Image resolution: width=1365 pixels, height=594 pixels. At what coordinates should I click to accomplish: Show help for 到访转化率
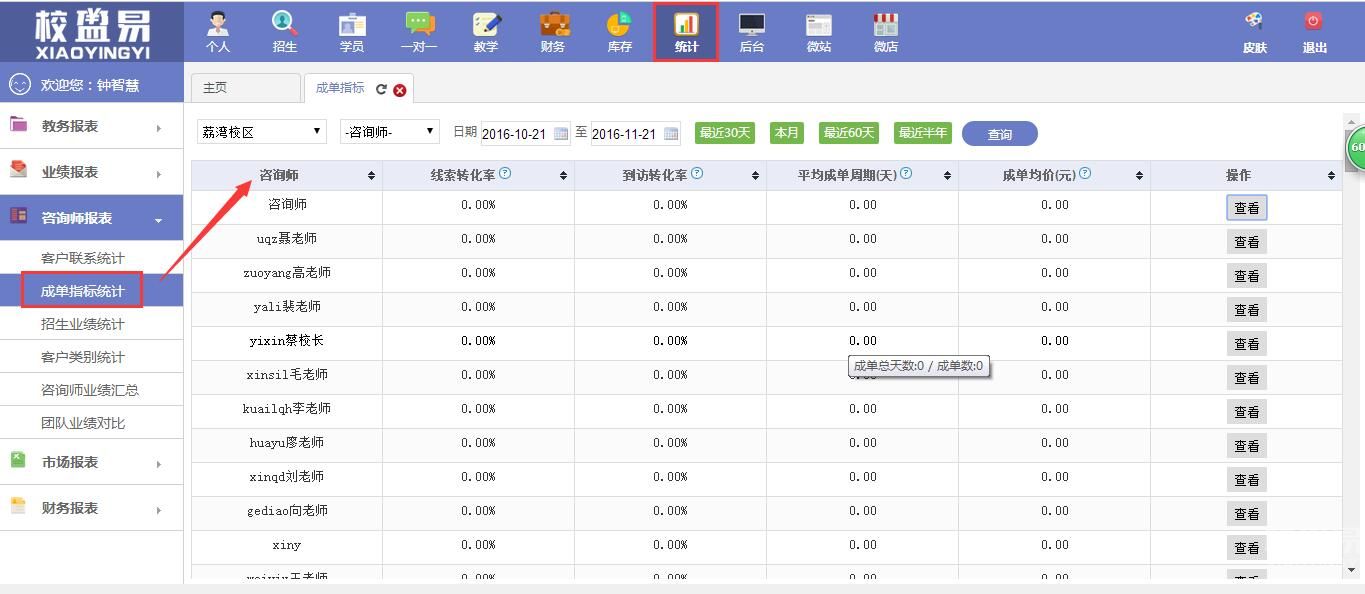[697, 173]
